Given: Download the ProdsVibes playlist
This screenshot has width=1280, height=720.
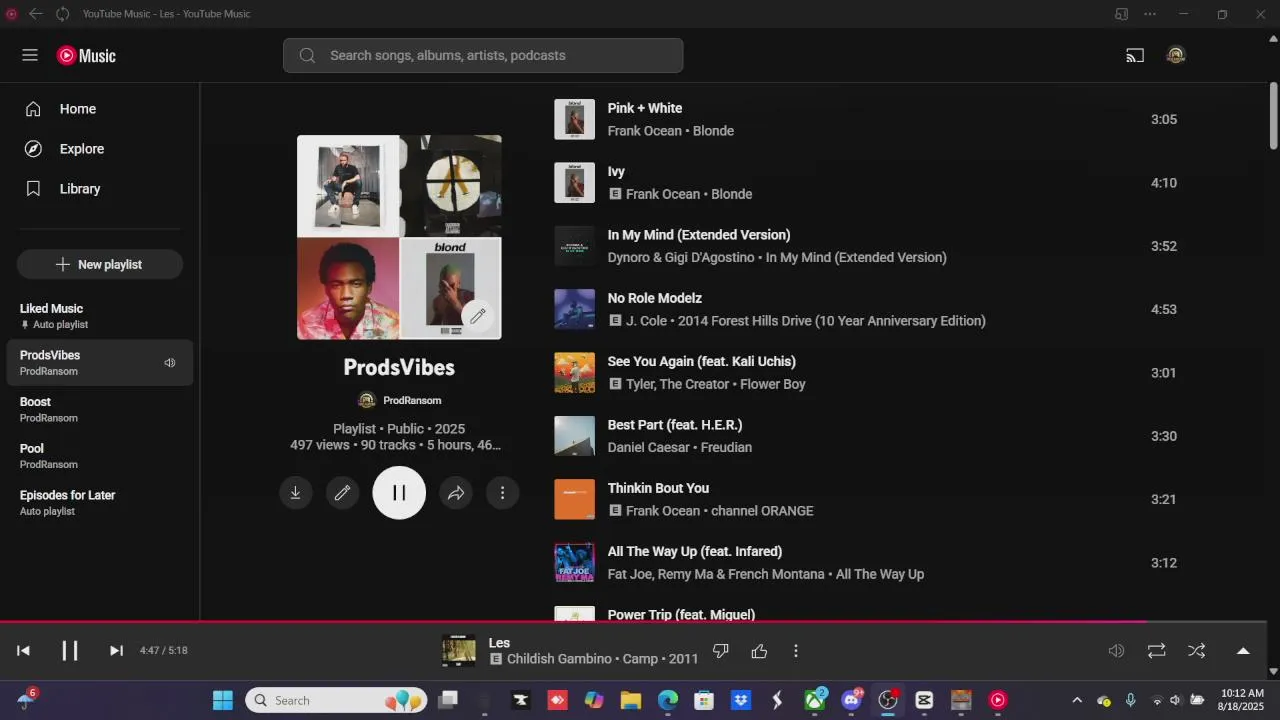Looking at the screenshot, I should coord(296,493).
